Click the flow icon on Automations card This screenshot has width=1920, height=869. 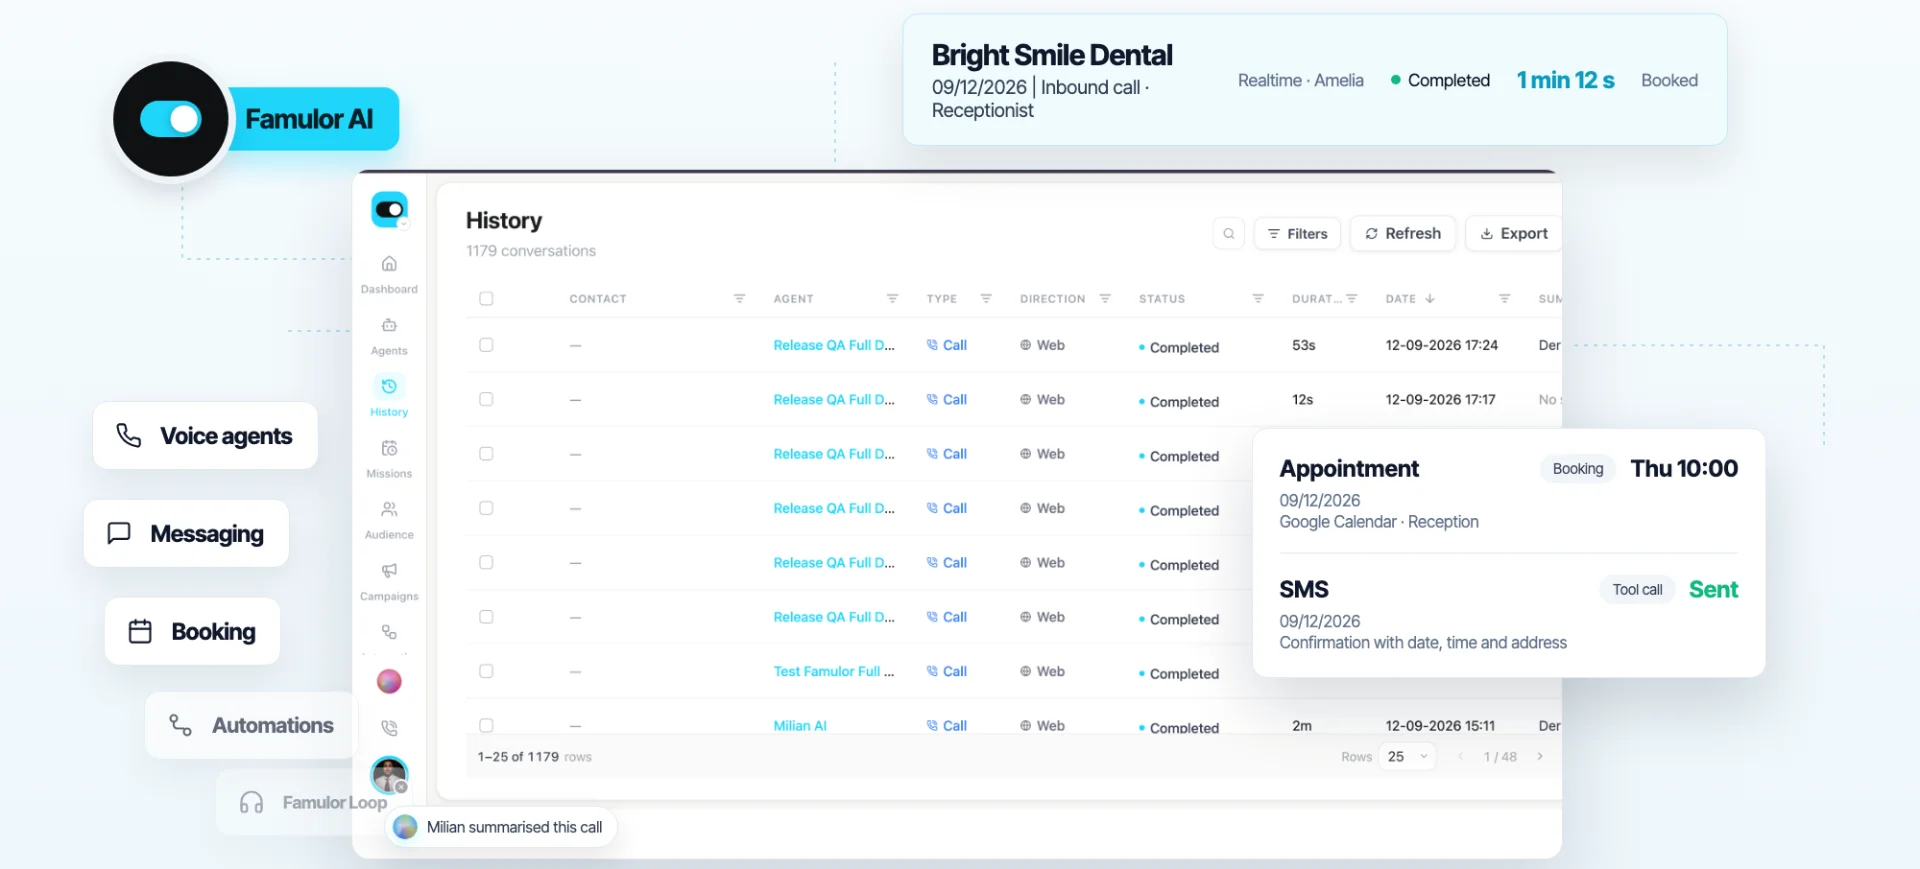[x=180, y=725]
